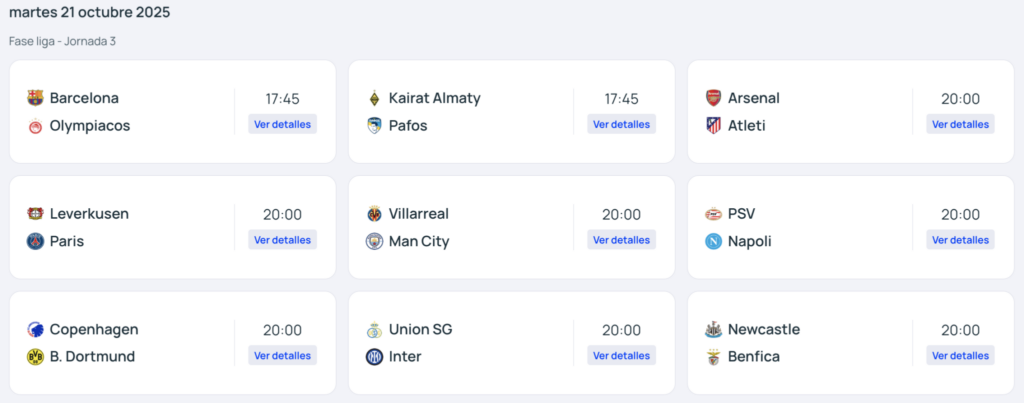
Task: Open details for Barcelona vs Olympiacos
Action: 283,125
